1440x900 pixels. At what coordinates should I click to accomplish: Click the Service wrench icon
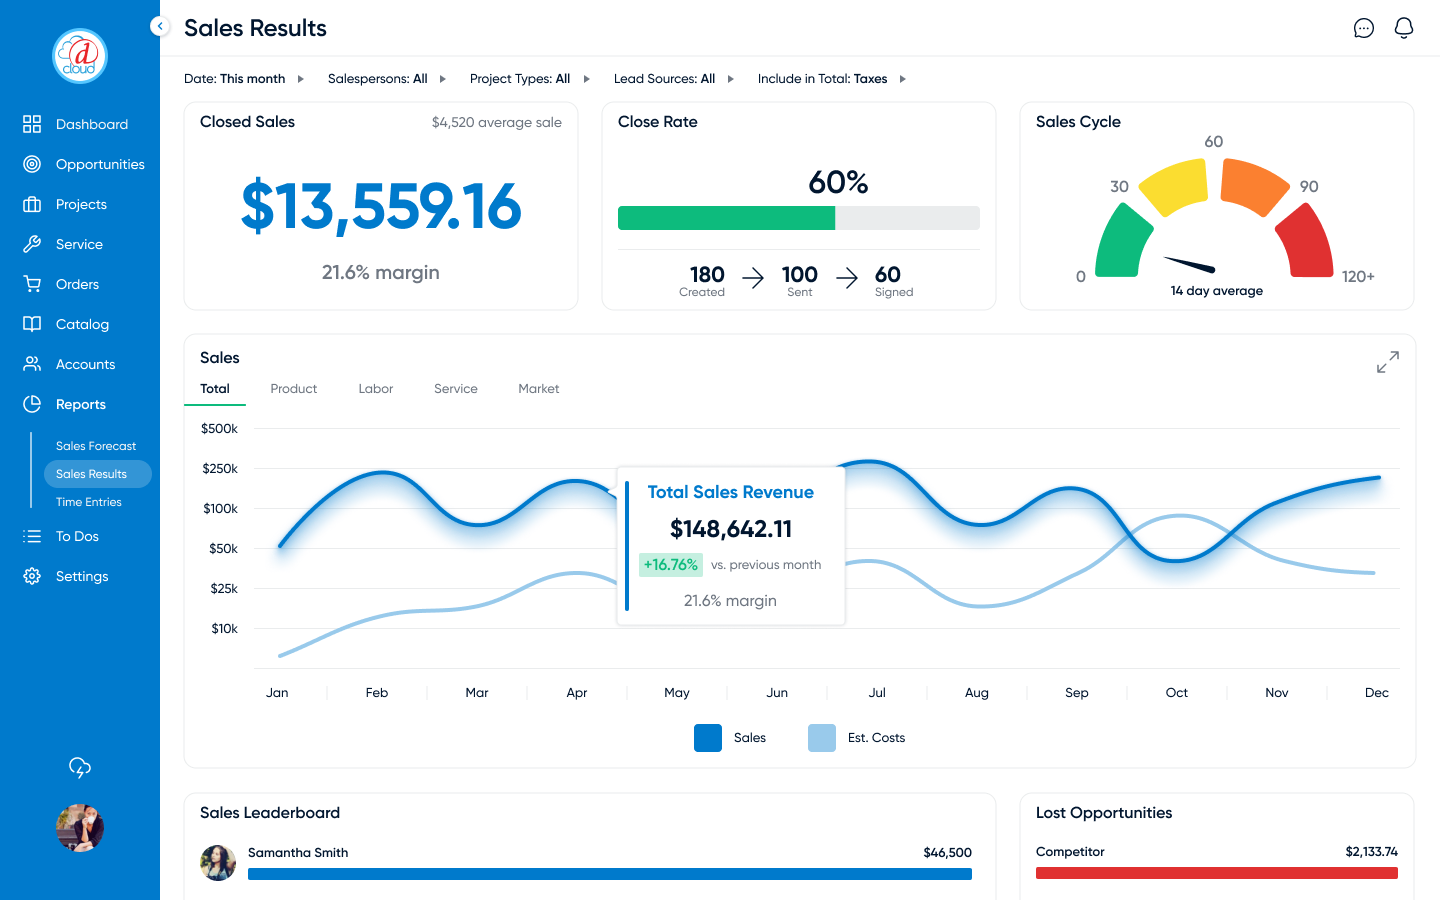click(x=32, y=244)
